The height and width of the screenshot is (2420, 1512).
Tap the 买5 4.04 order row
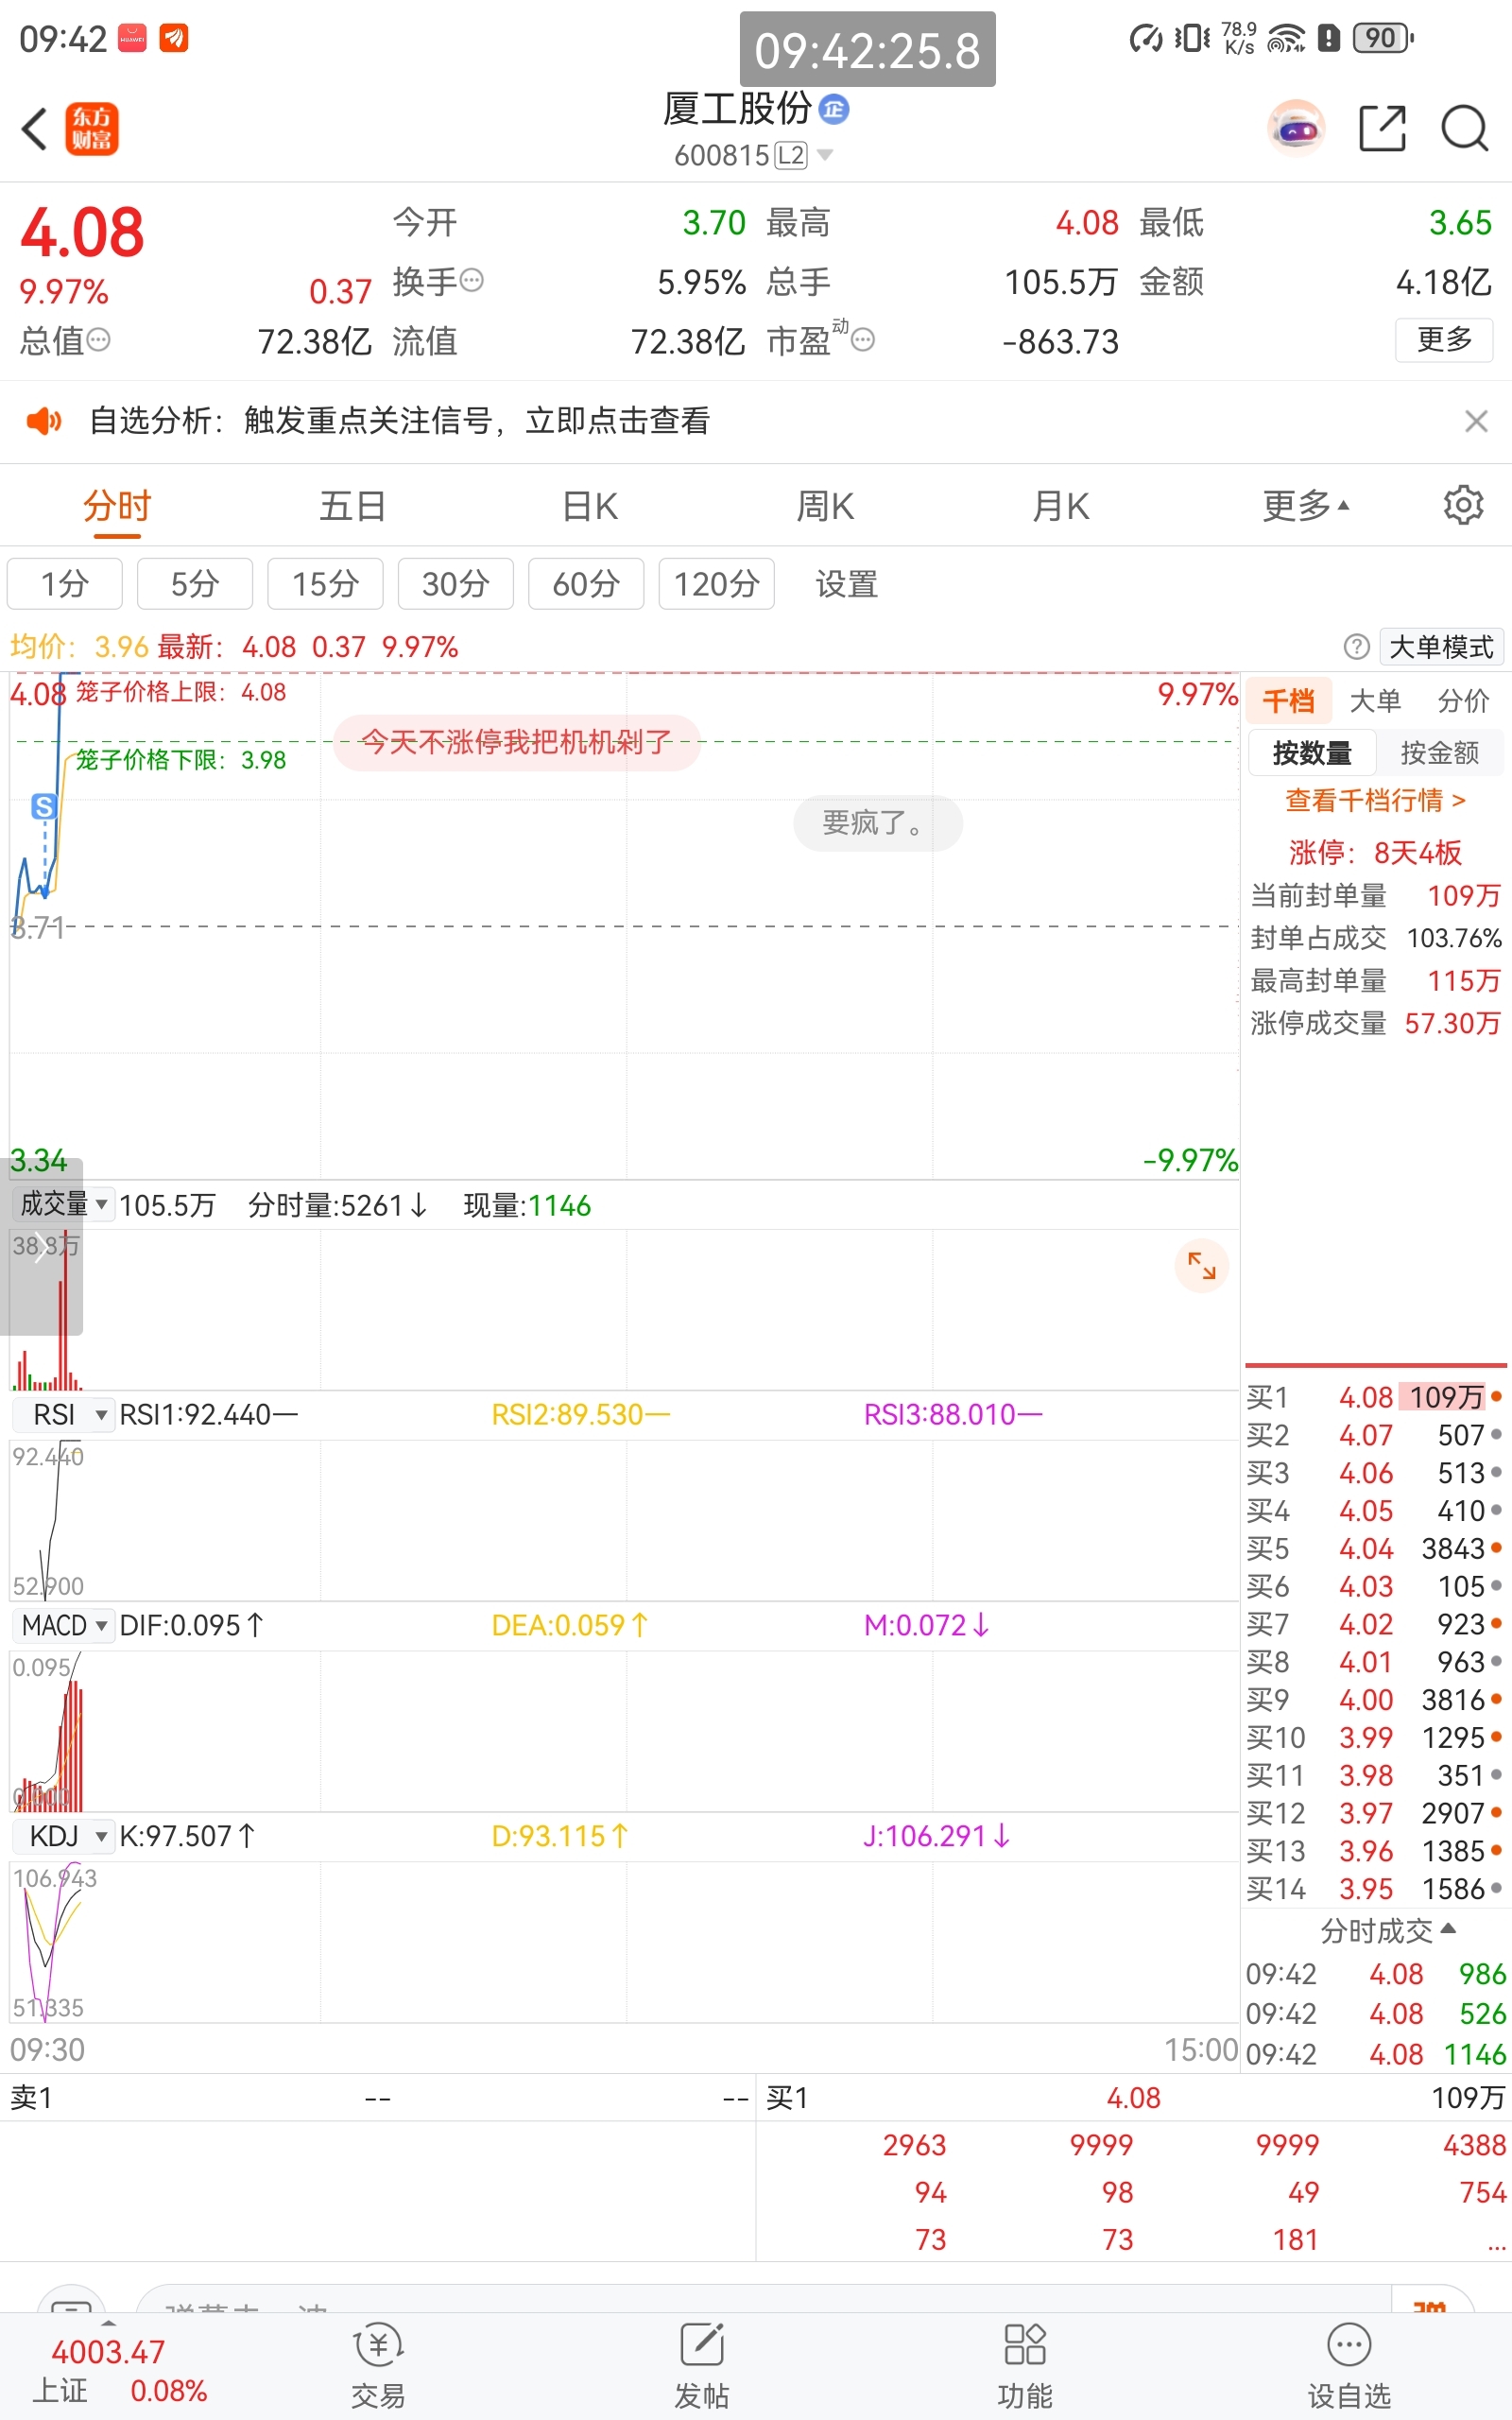[1374, 1548]
